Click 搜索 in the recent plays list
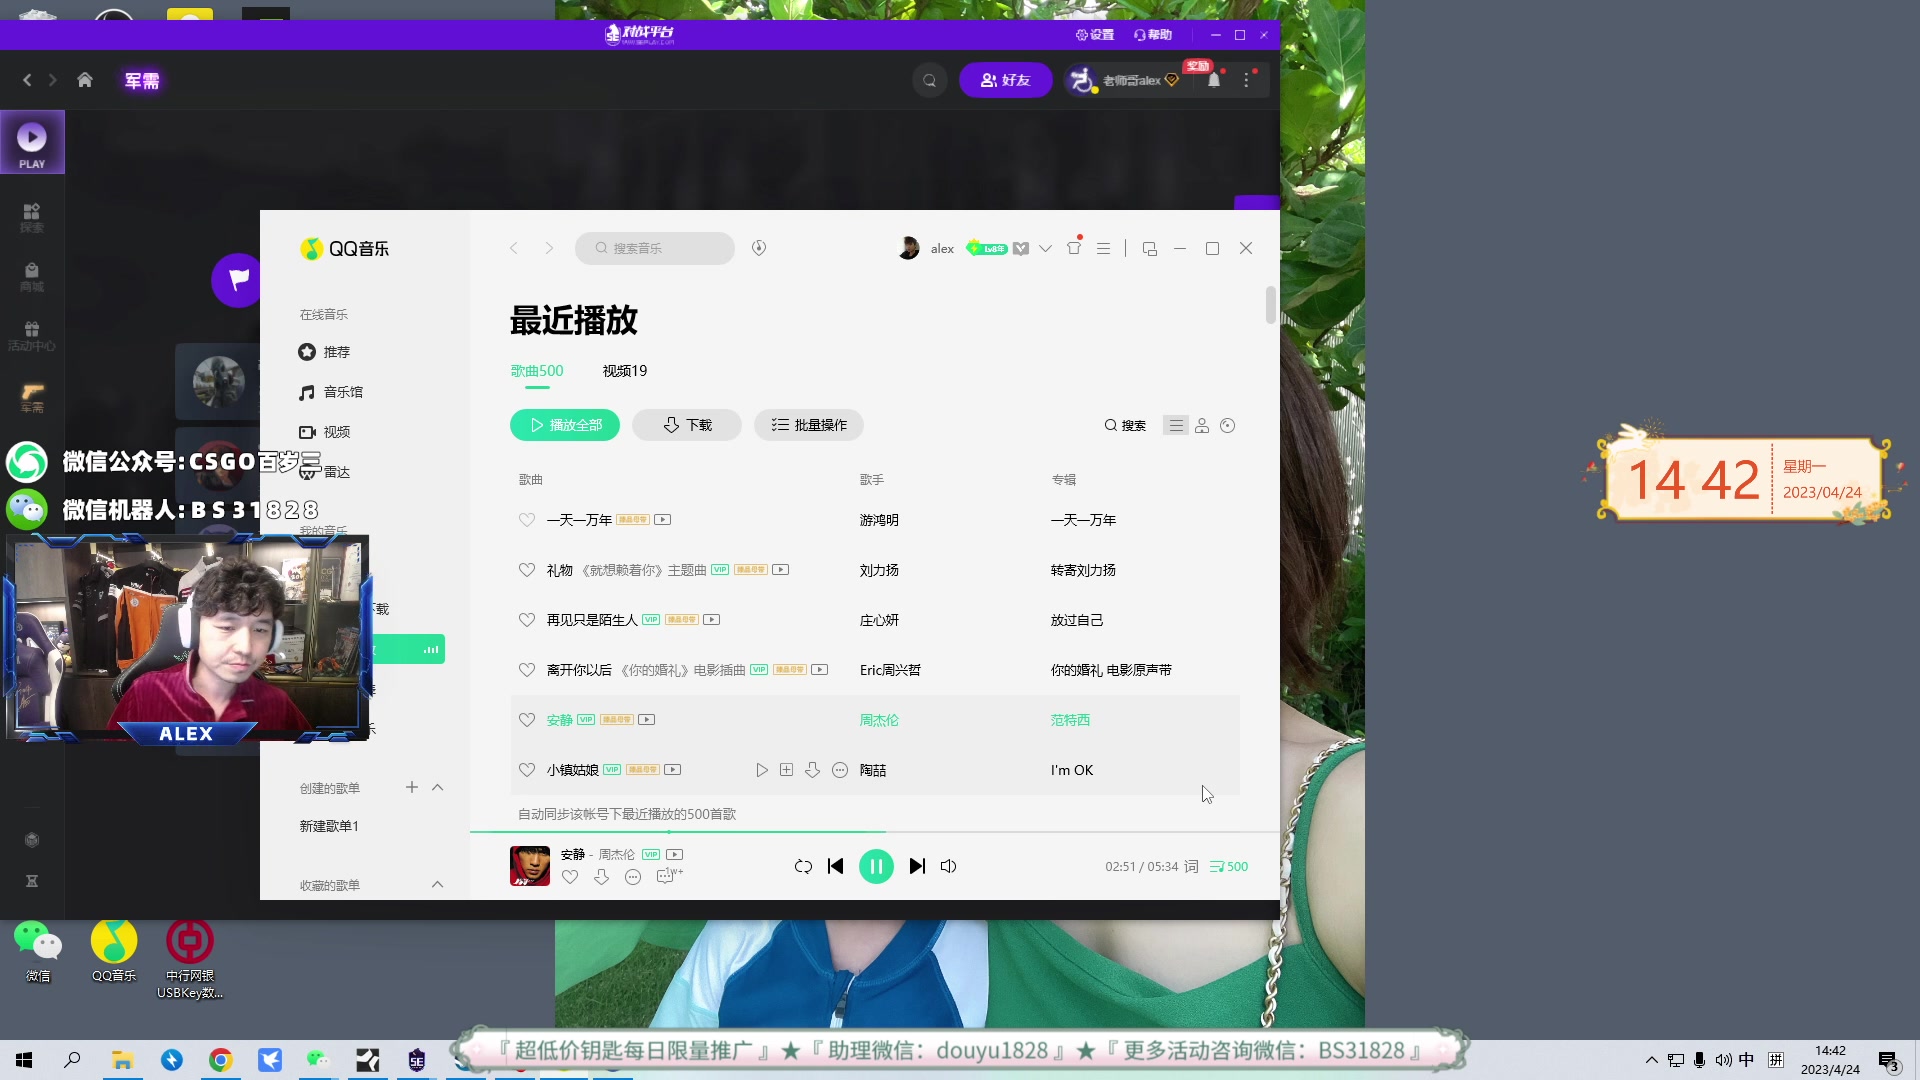 pos(1125,425)
